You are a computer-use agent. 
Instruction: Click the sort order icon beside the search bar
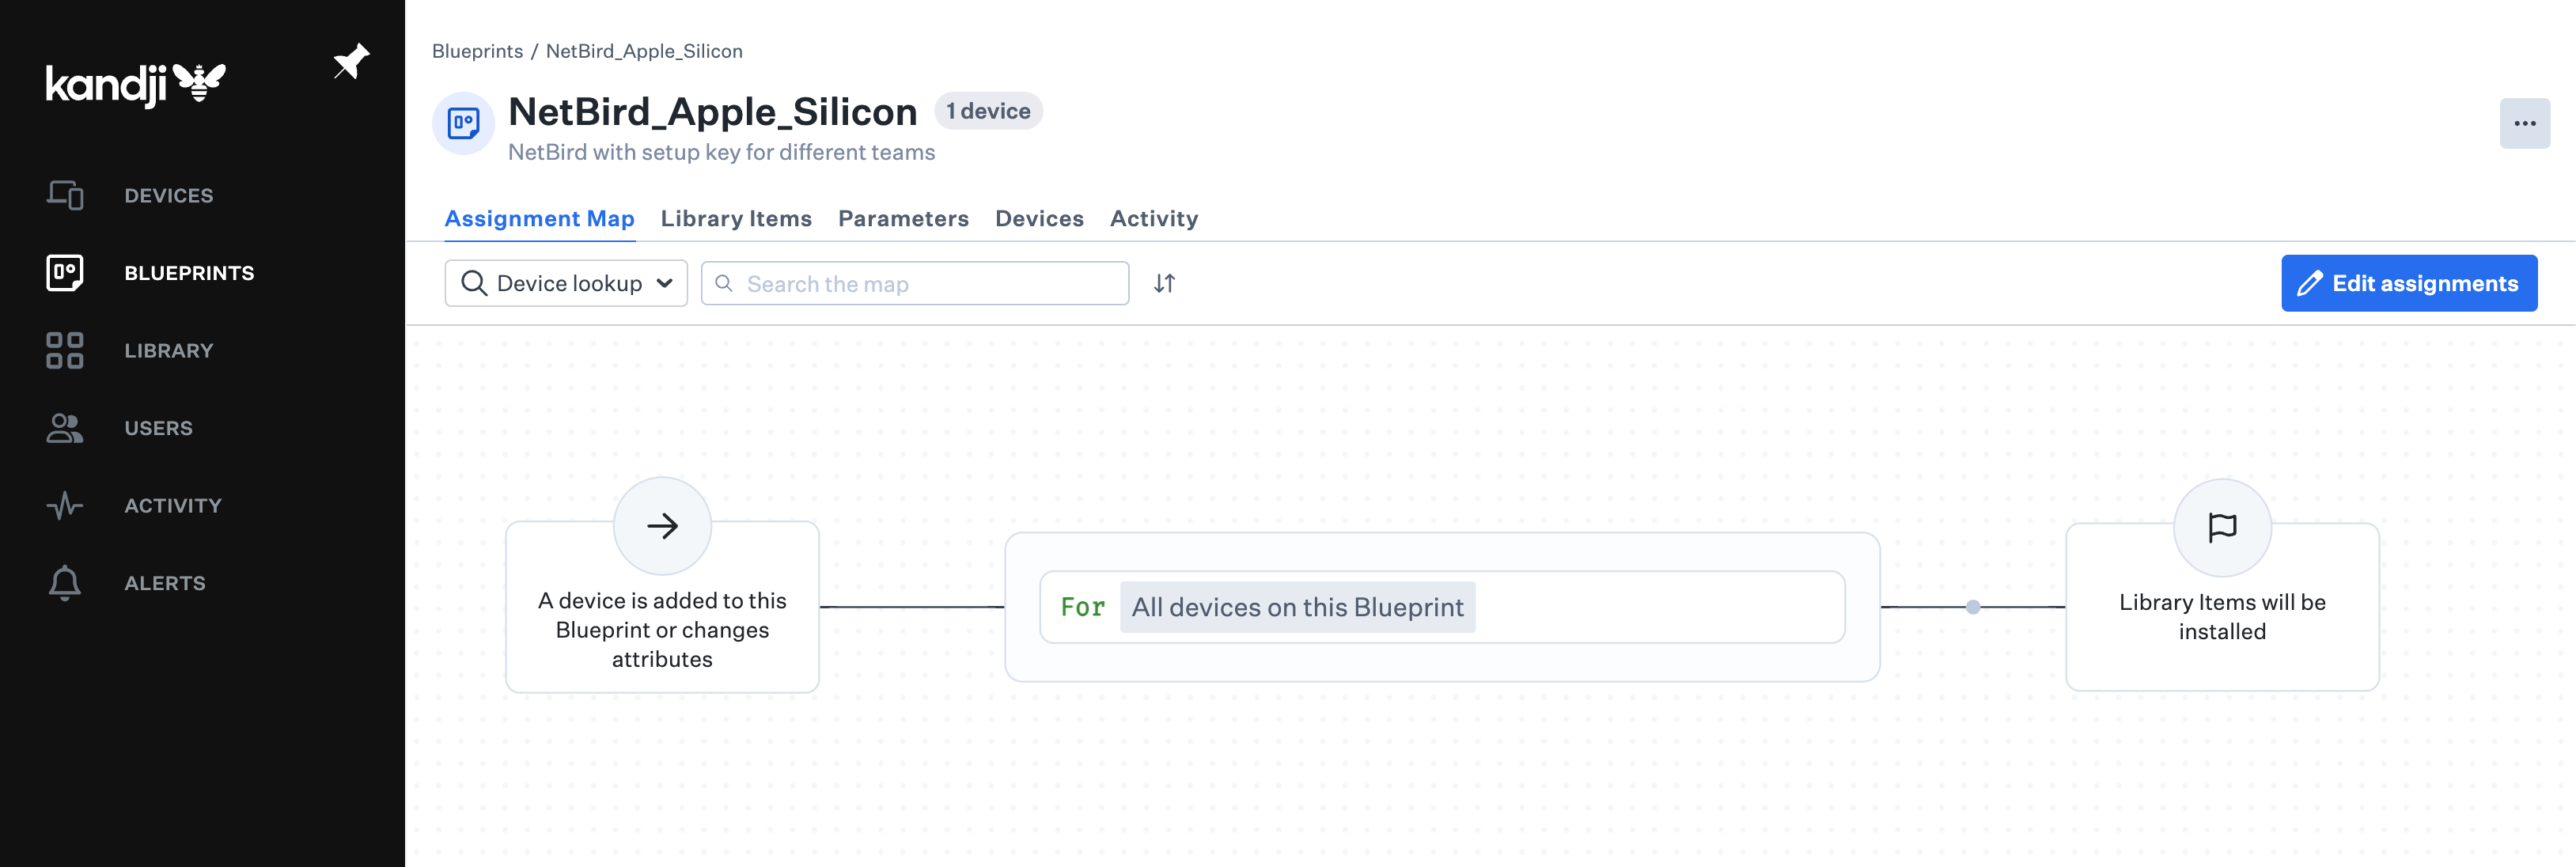1164,283
